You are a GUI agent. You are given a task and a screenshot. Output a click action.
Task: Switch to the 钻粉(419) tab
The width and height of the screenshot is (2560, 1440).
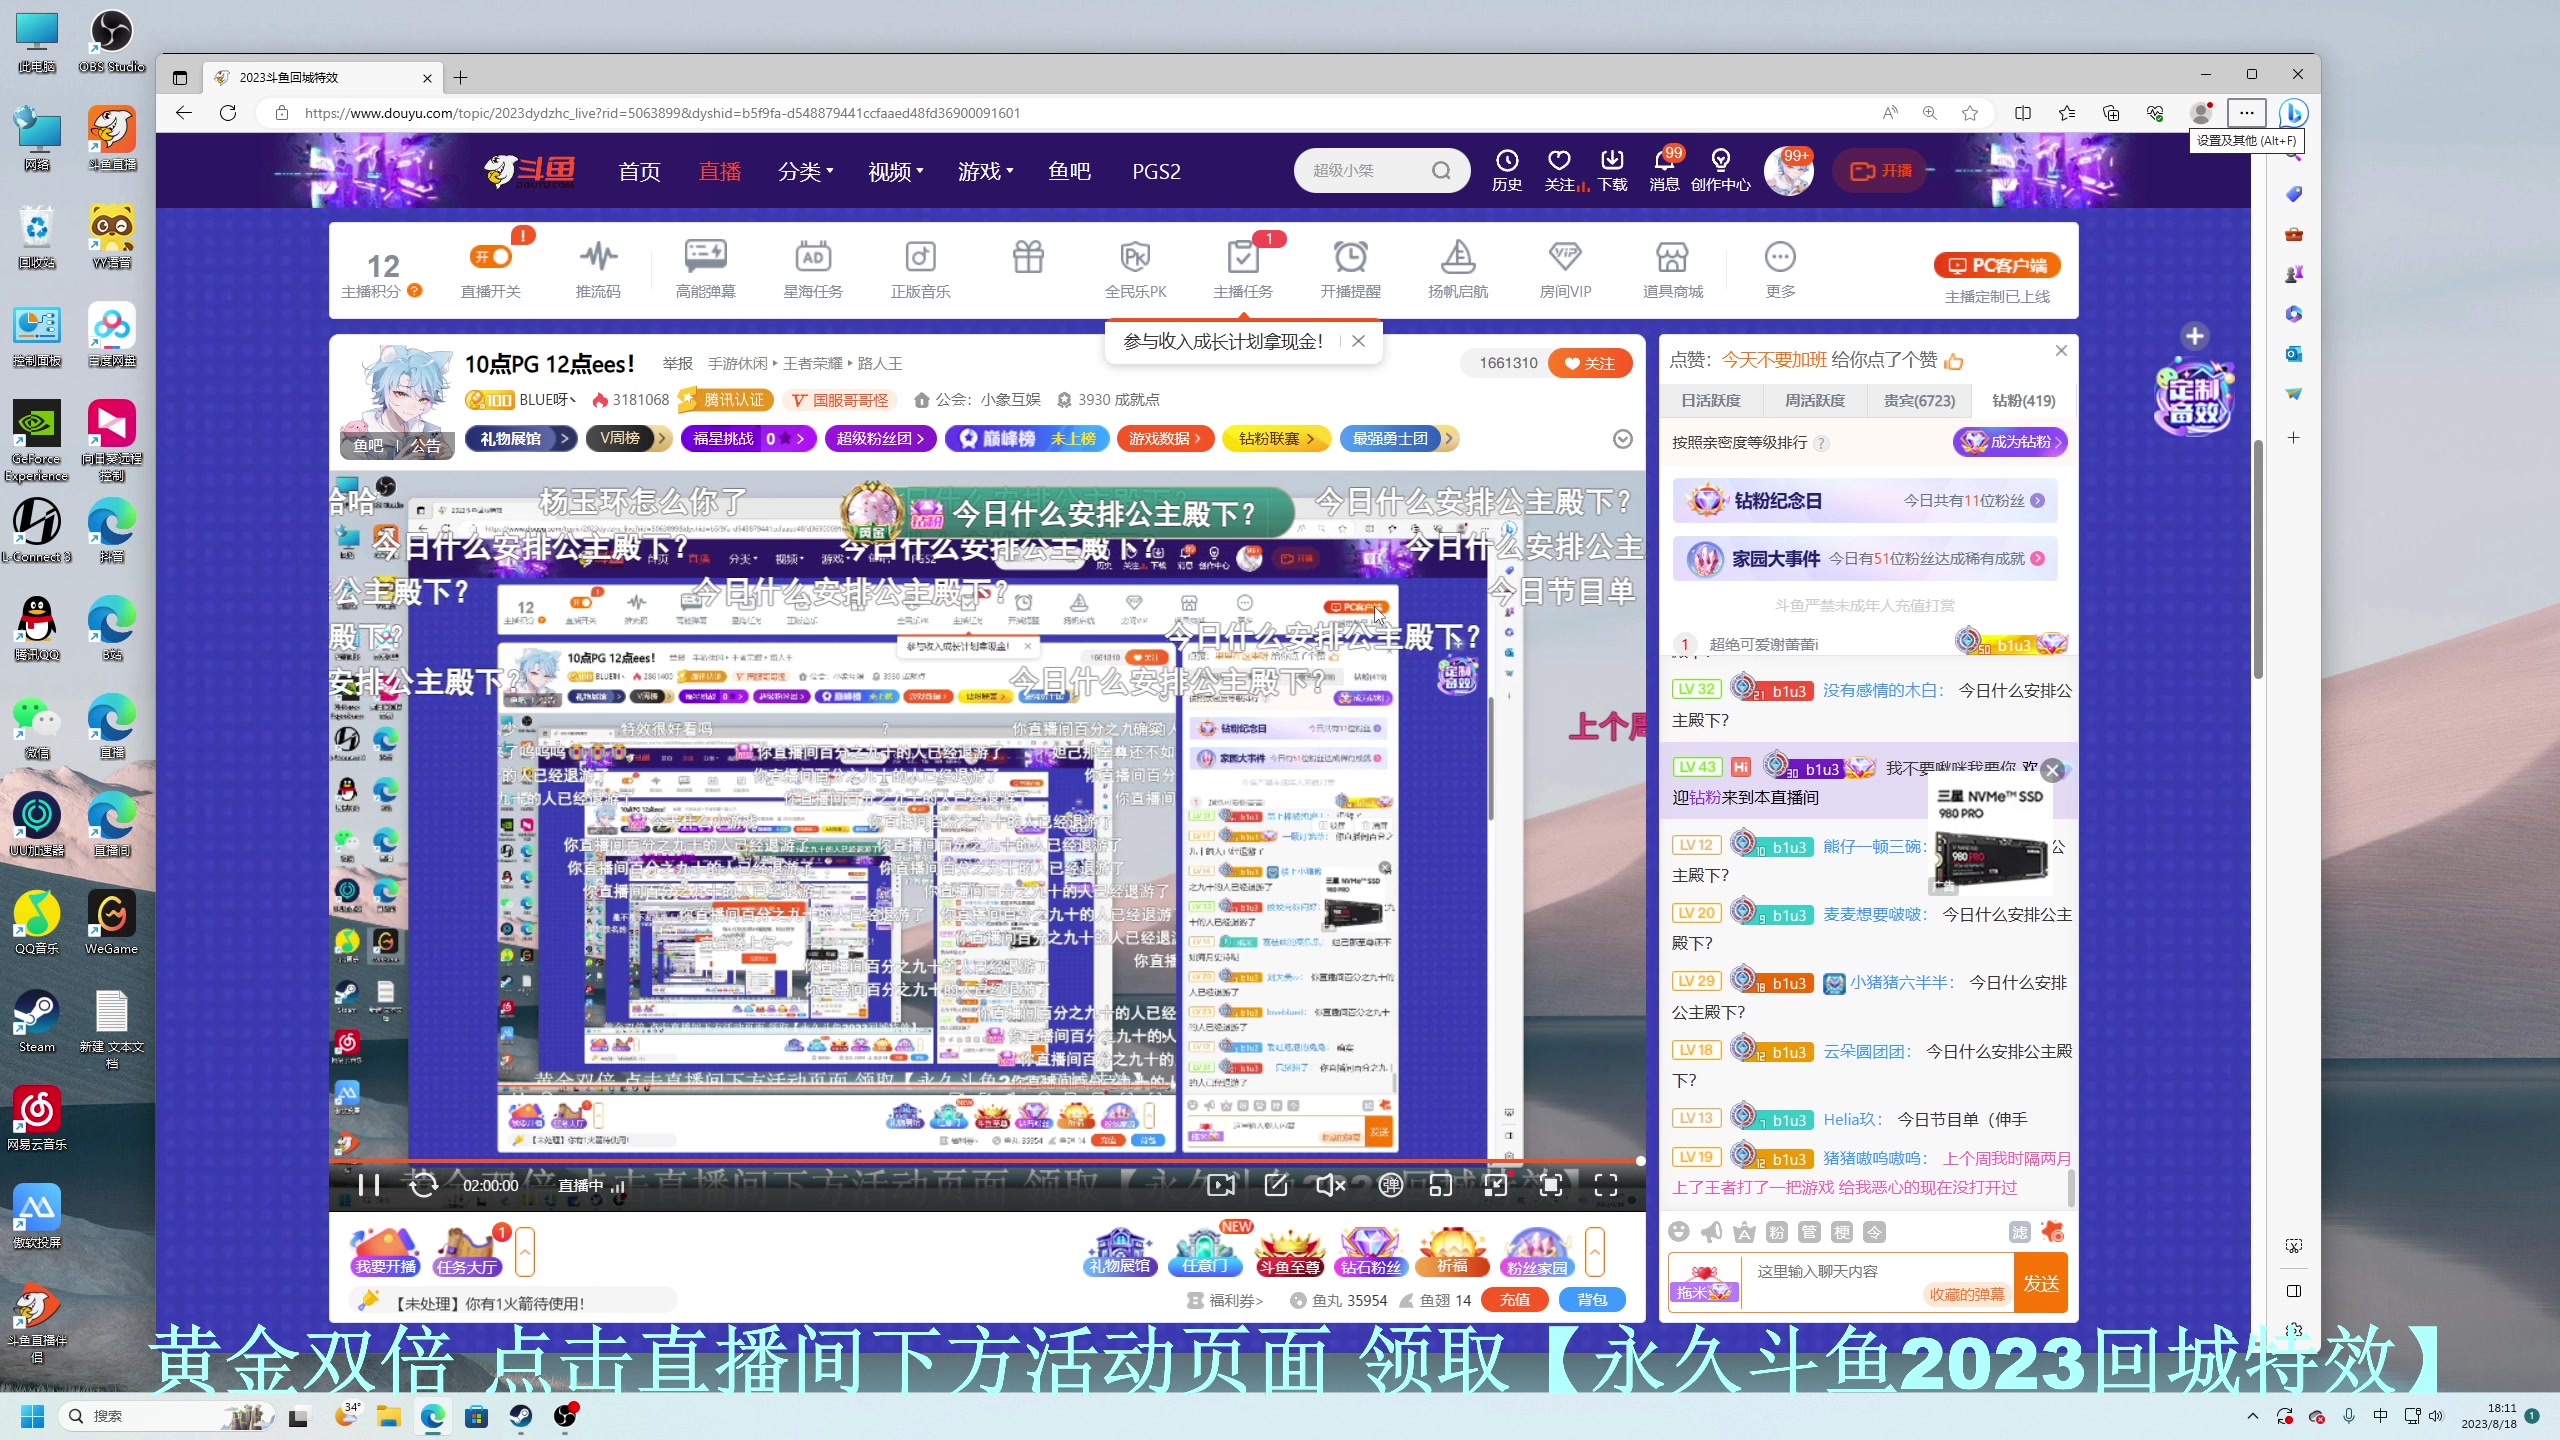point(2022,400)
